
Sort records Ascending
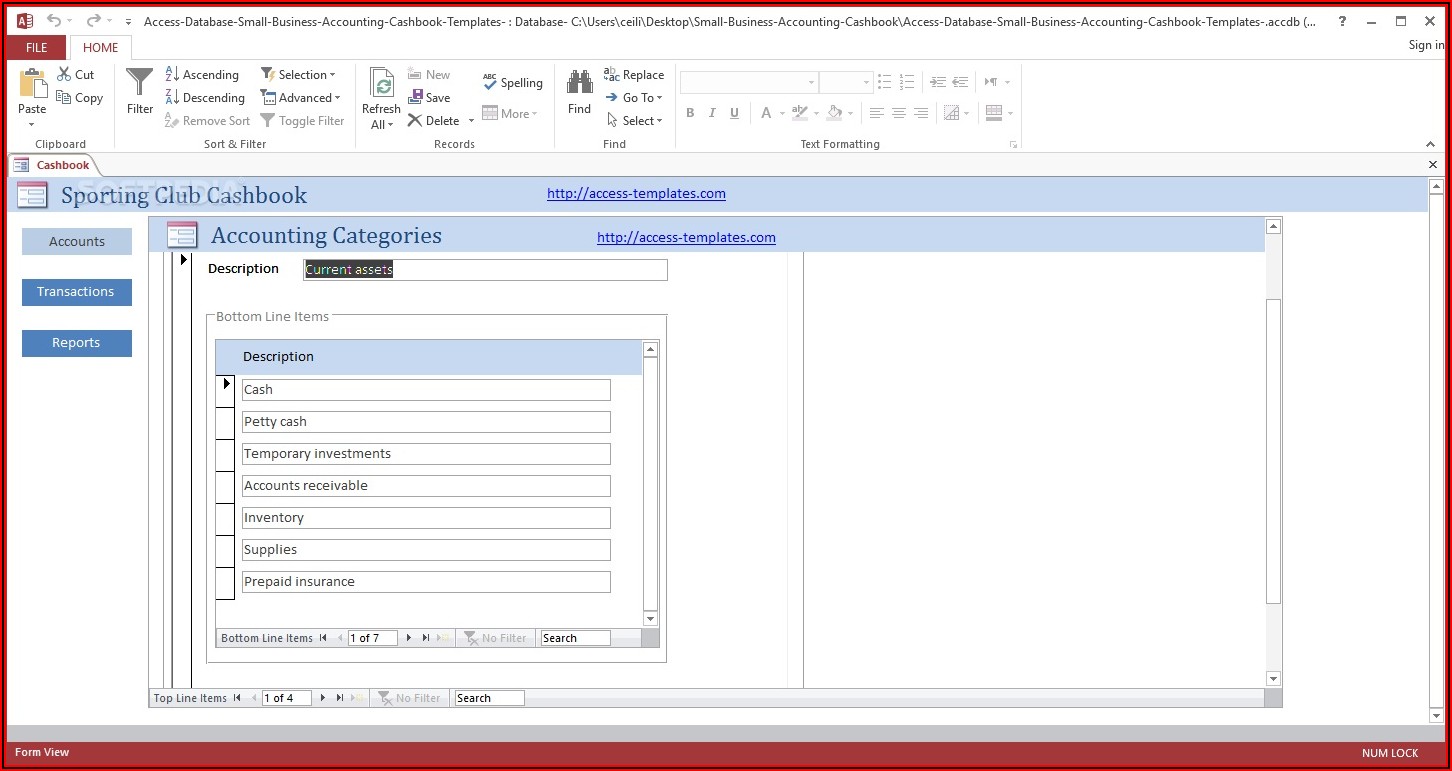point(201,75)
